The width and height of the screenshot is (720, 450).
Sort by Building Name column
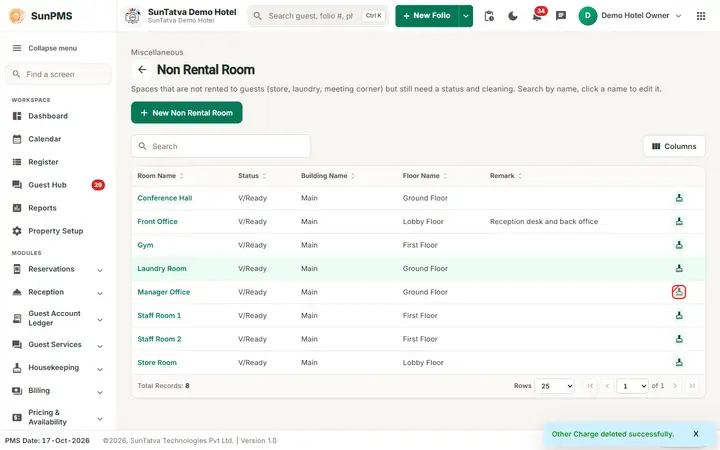click(x=328, y=176)
